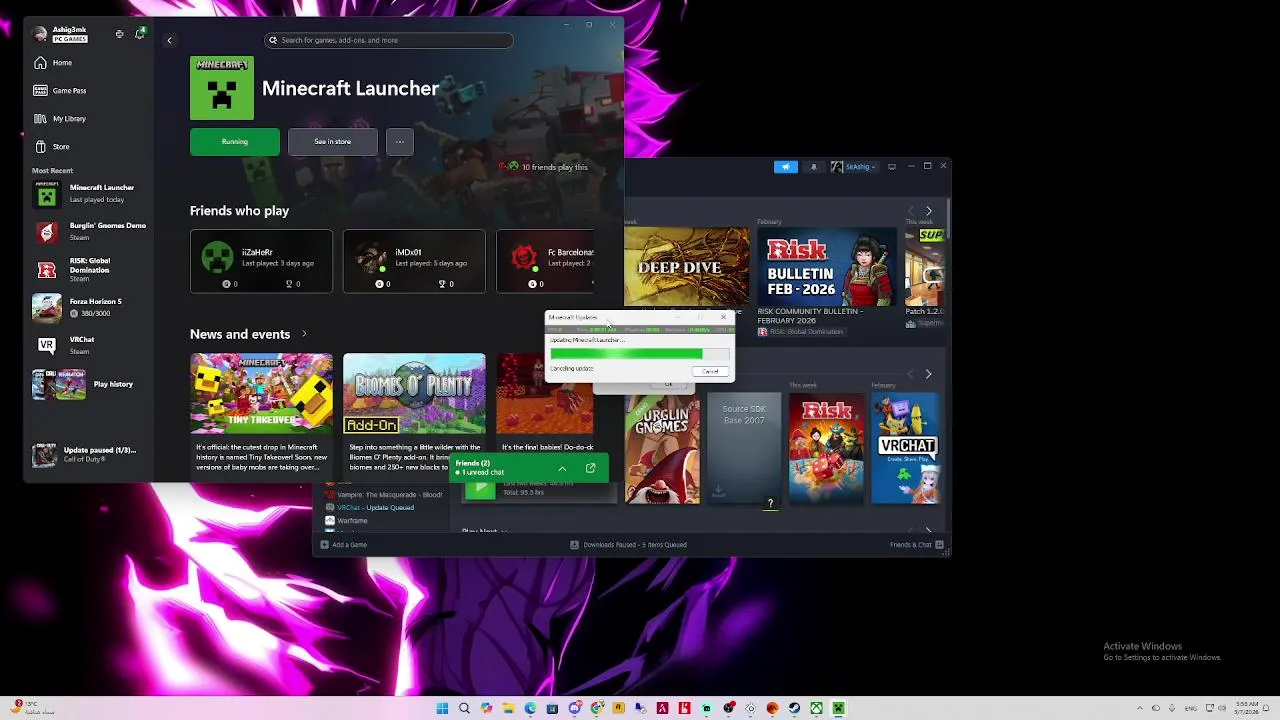Screen dimensions: 1280x720
Task: Show hidden system tray icons chevron
Action: tap(1139, 708)
